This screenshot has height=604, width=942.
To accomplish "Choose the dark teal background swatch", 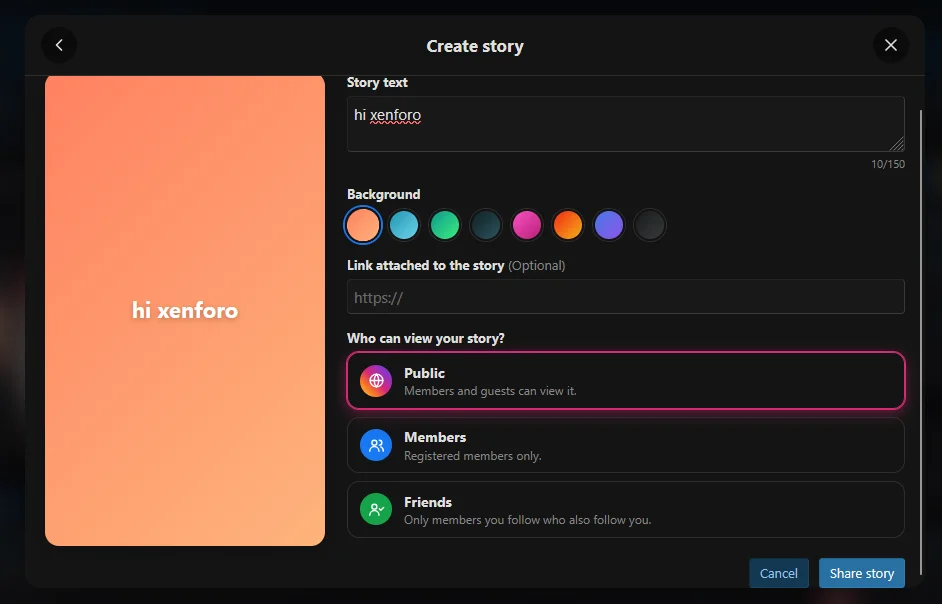I will pos(485,225).
